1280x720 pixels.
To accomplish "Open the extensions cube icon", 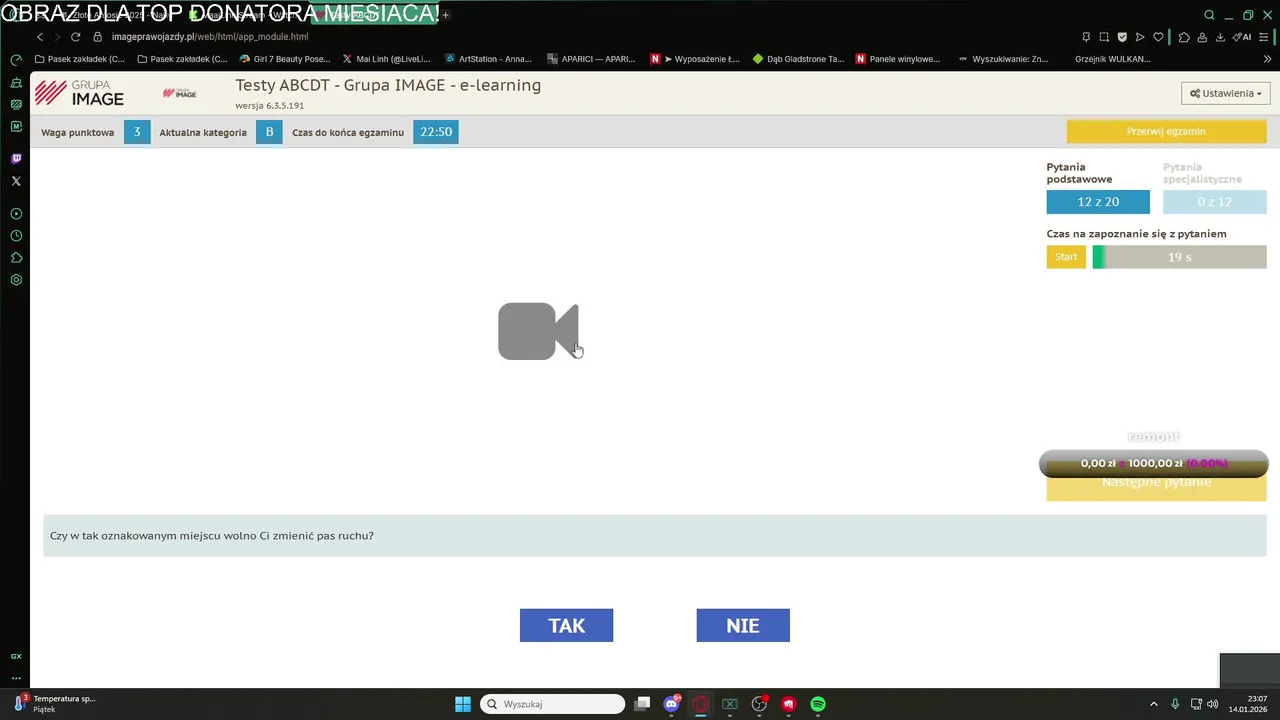I will tap(1184, 37).
